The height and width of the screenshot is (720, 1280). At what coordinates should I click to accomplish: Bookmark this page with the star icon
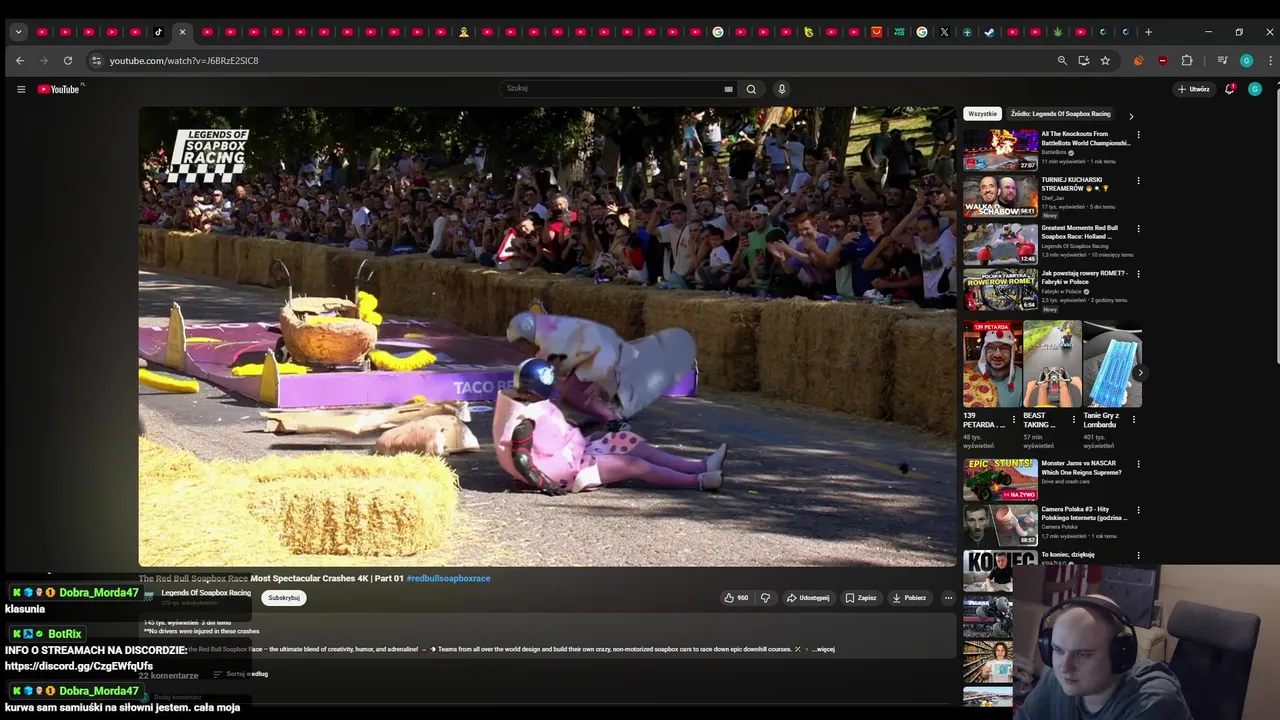click(x=1105, y=61)
